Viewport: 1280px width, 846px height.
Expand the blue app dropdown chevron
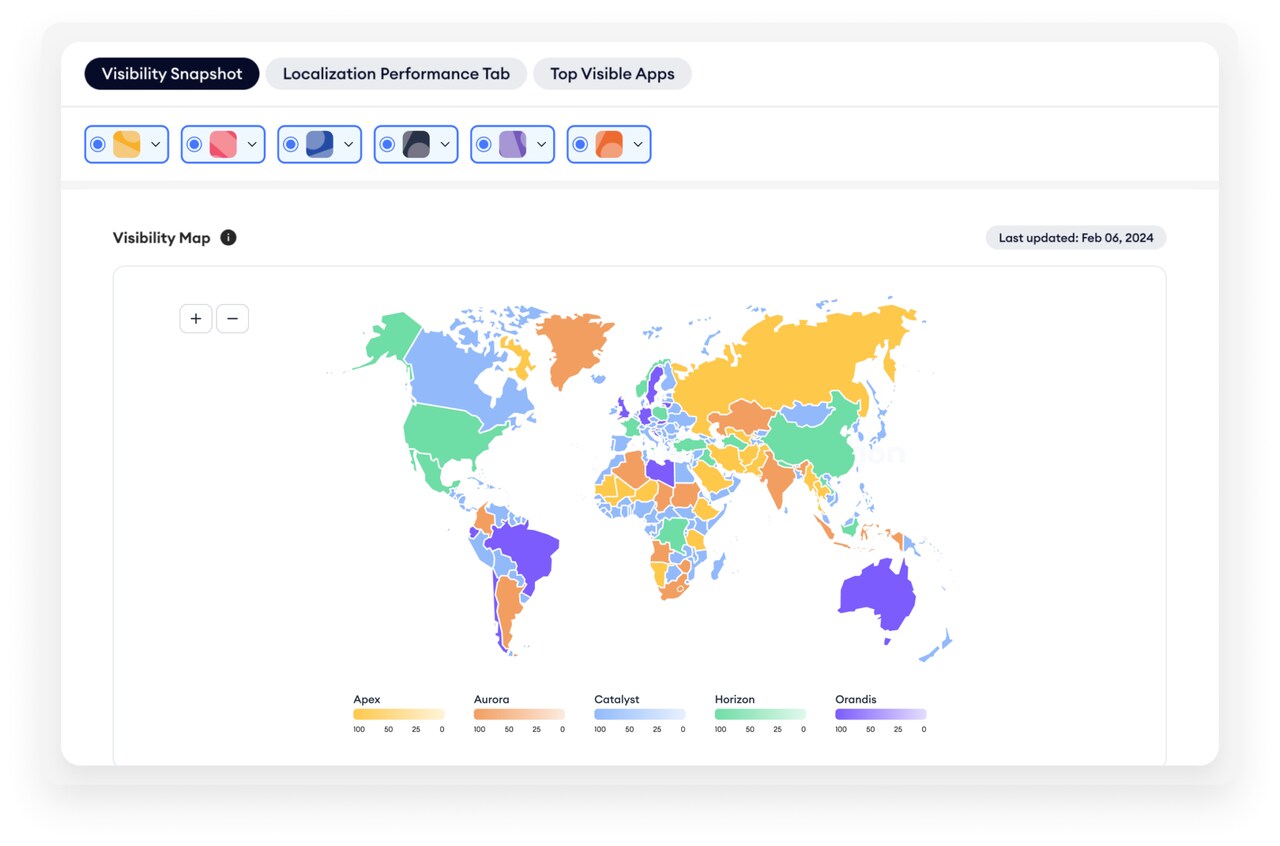coord(348,145)
